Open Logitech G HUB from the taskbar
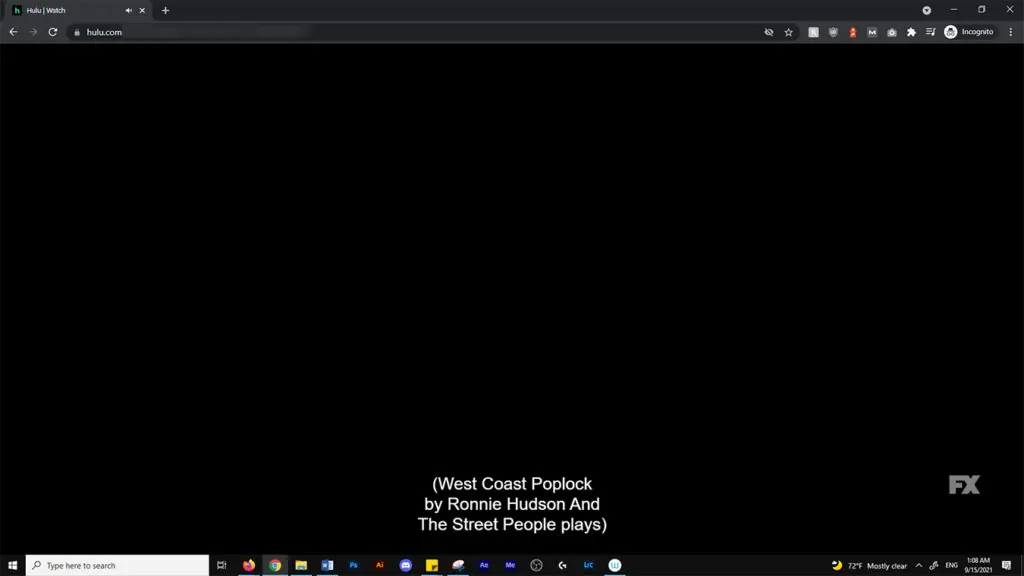This screenshot has height=576, width=1024. pyautogui.click(x=562, y=566)
